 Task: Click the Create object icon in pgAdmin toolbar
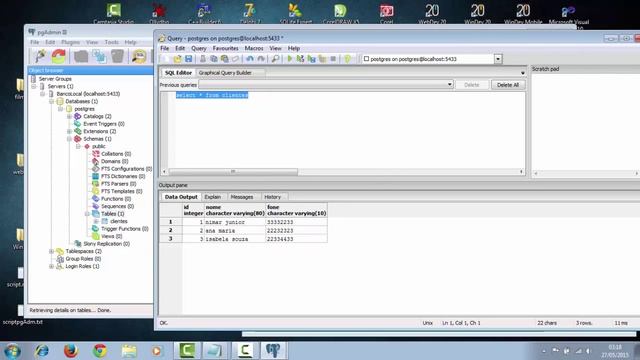tap(99, 56)
